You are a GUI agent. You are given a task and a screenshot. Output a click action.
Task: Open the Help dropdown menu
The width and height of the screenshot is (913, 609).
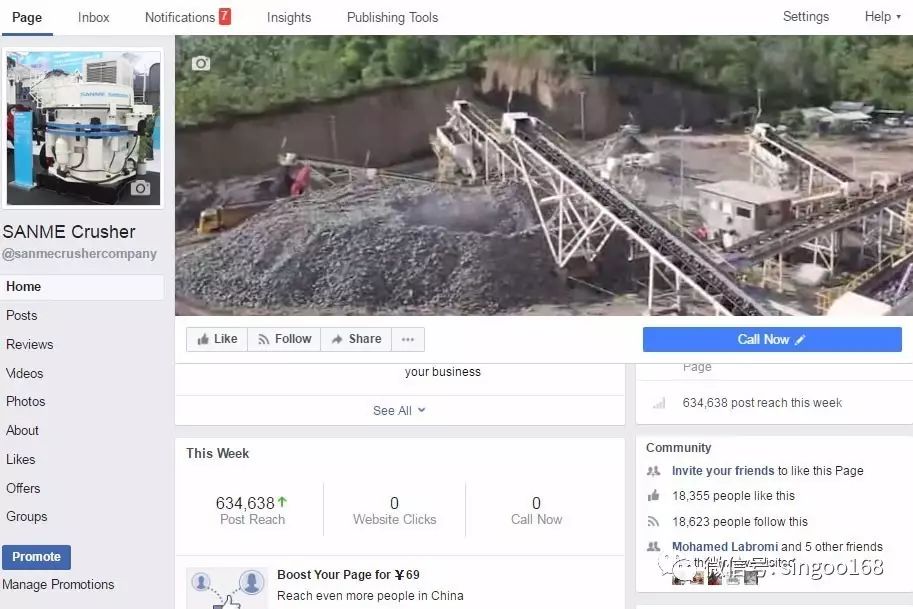[882, 17]
